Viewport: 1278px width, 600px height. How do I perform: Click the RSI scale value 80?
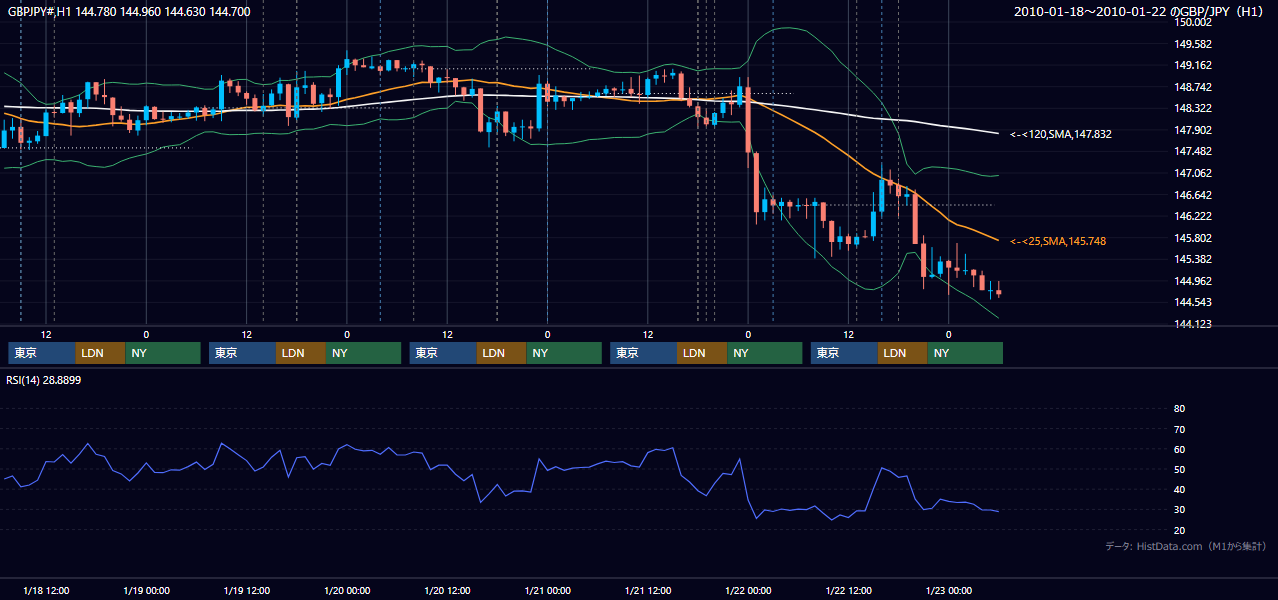point(1179,409)
